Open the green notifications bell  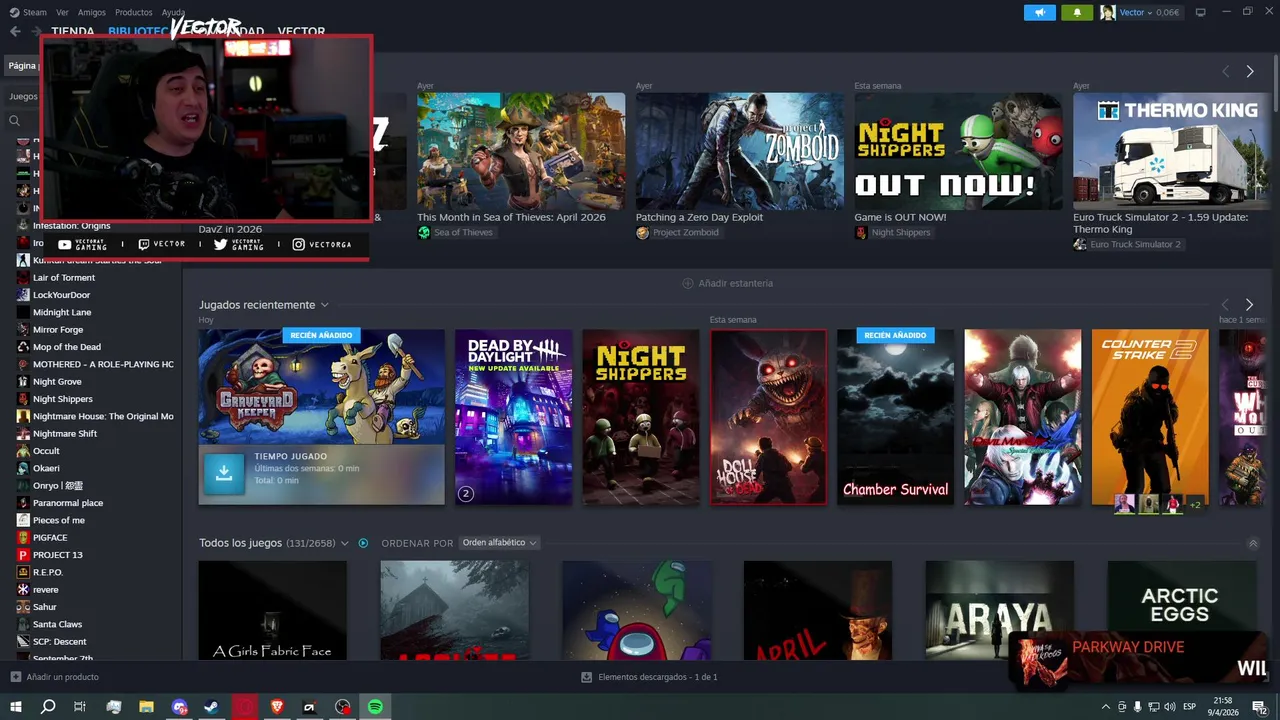pos(1077,12)
